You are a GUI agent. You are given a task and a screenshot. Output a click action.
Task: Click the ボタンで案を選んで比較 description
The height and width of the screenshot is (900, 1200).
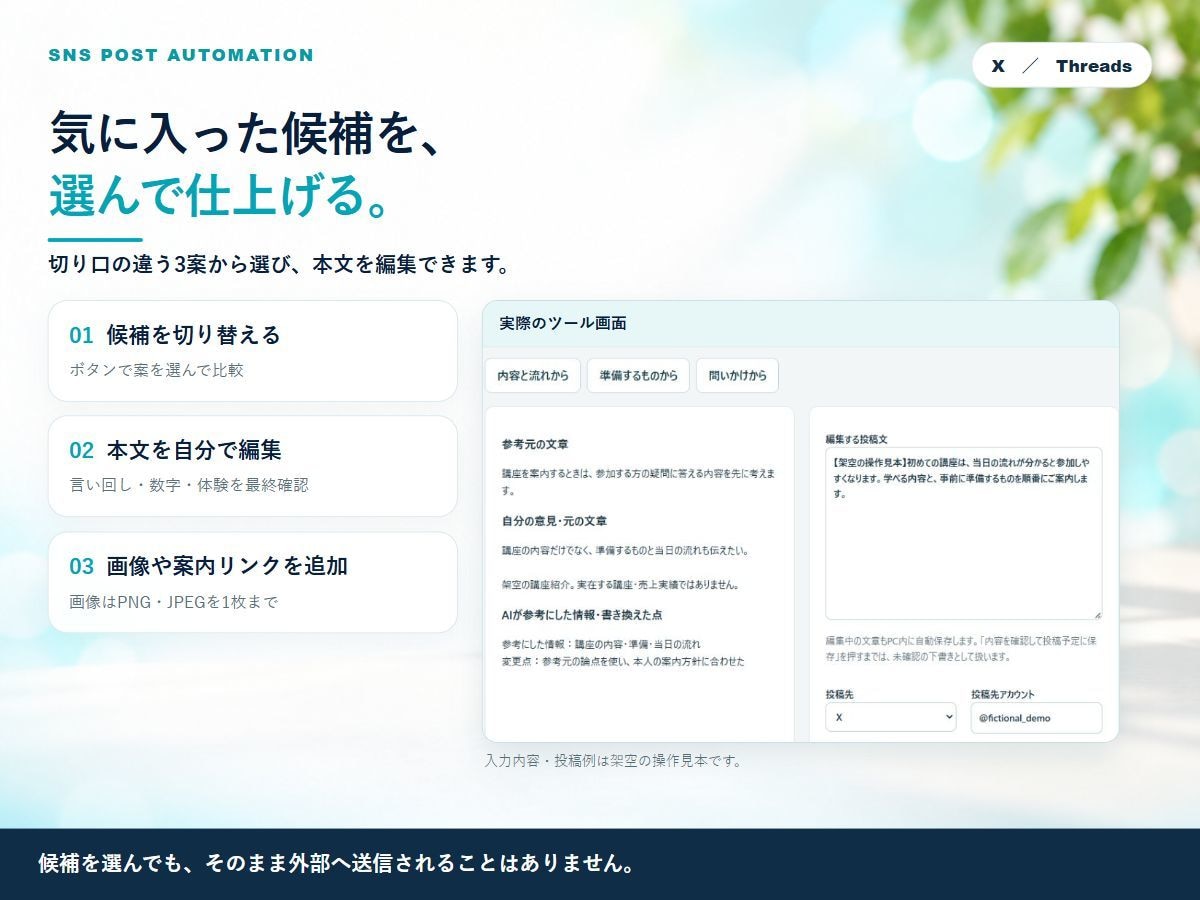[x=157, y=370]
